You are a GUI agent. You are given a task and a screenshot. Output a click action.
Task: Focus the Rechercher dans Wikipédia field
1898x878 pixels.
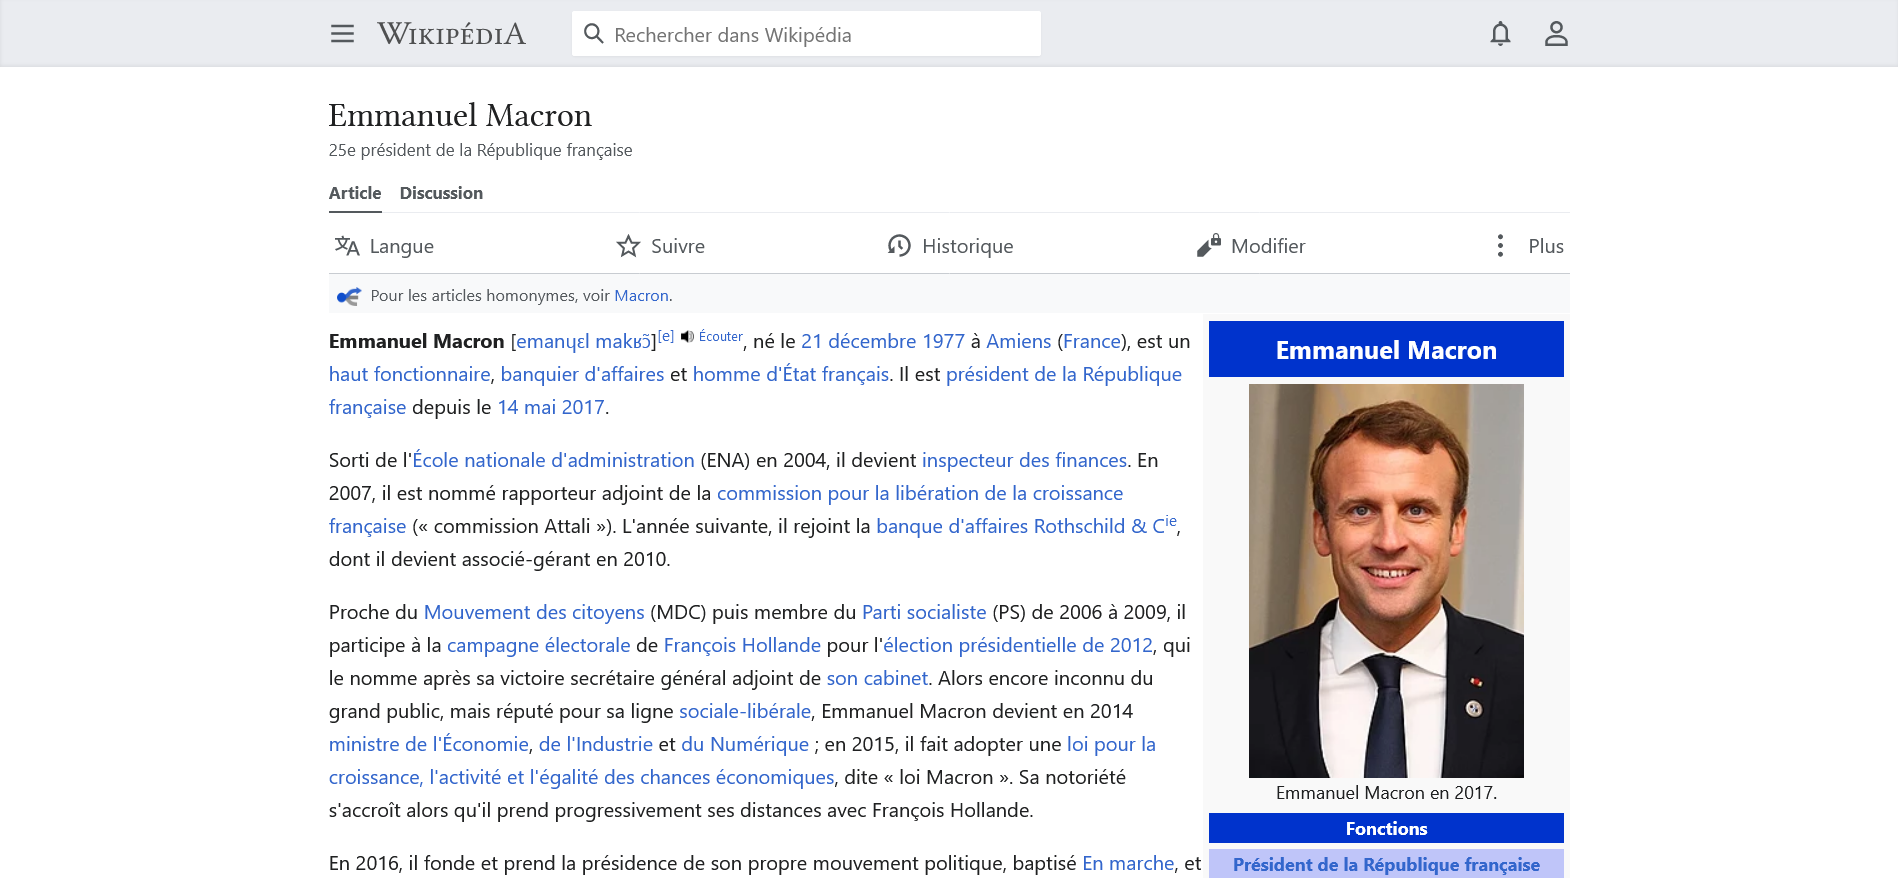click(x=820, y=35)
